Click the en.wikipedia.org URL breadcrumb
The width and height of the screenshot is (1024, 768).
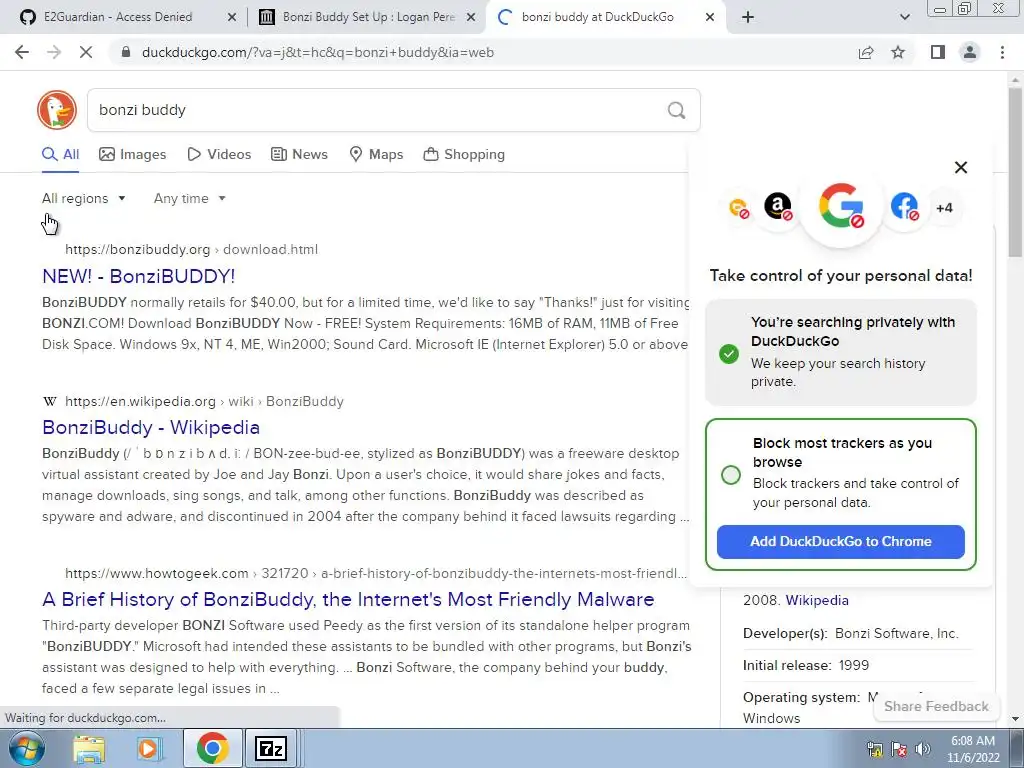pos(204,402)
